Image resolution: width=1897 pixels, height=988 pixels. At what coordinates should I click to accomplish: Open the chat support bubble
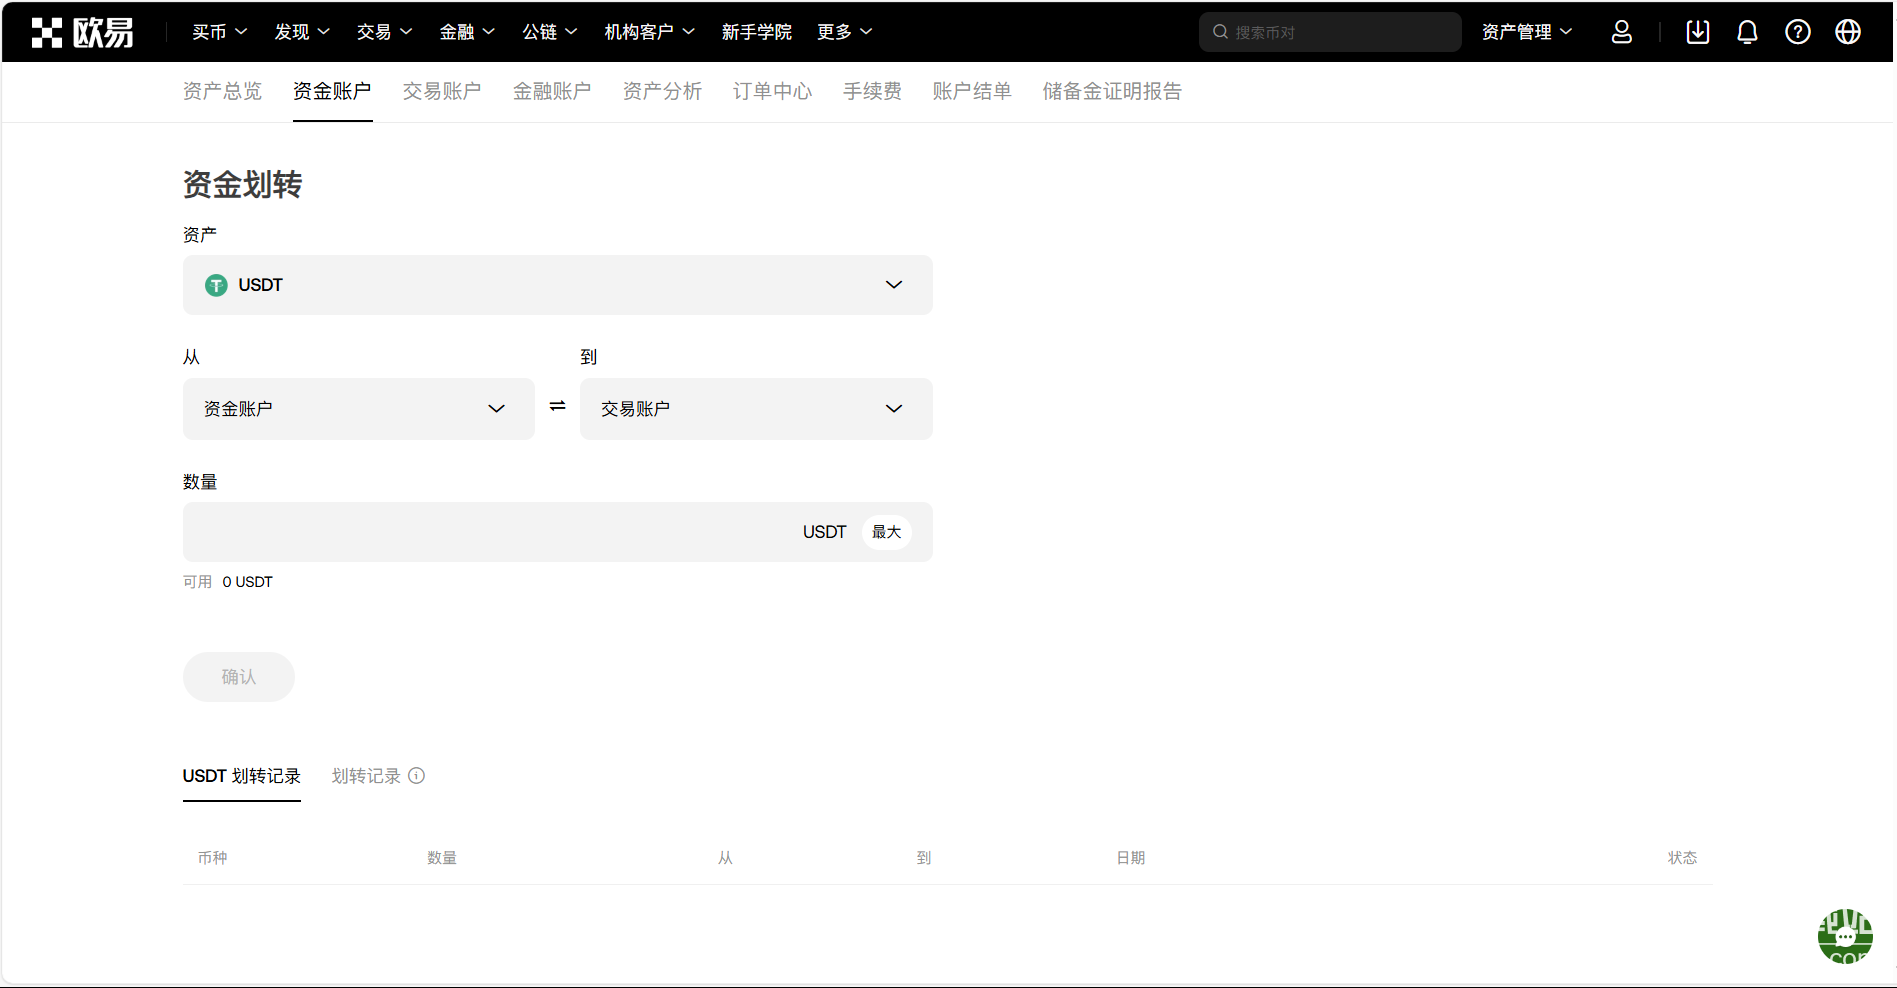point(1844,936)
